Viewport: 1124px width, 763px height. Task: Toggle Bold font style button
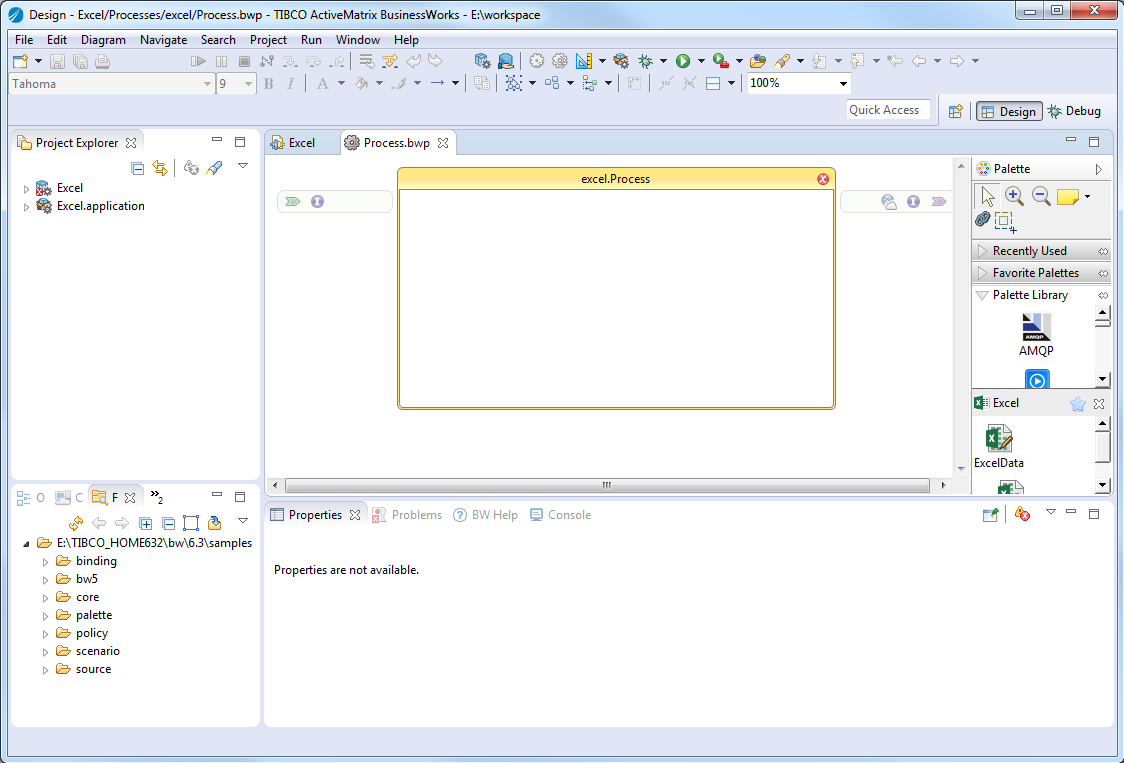coord(269,84)
